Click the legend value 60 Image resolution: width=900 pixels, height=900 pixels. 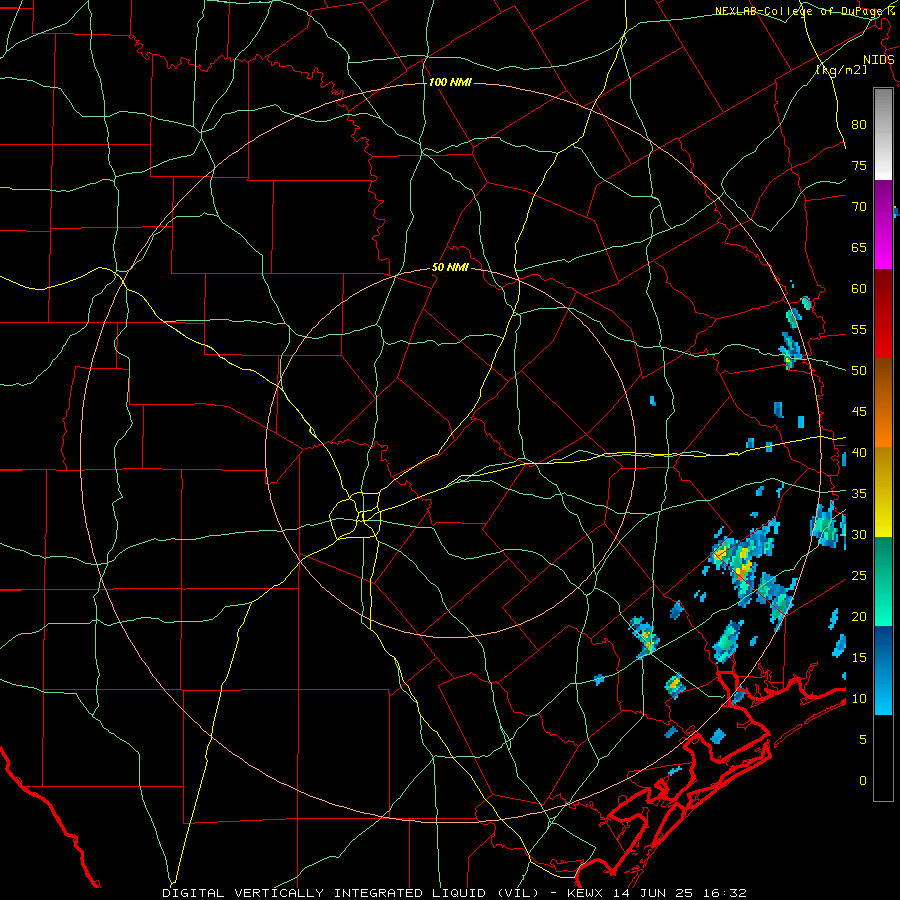(x=859, y=288)
